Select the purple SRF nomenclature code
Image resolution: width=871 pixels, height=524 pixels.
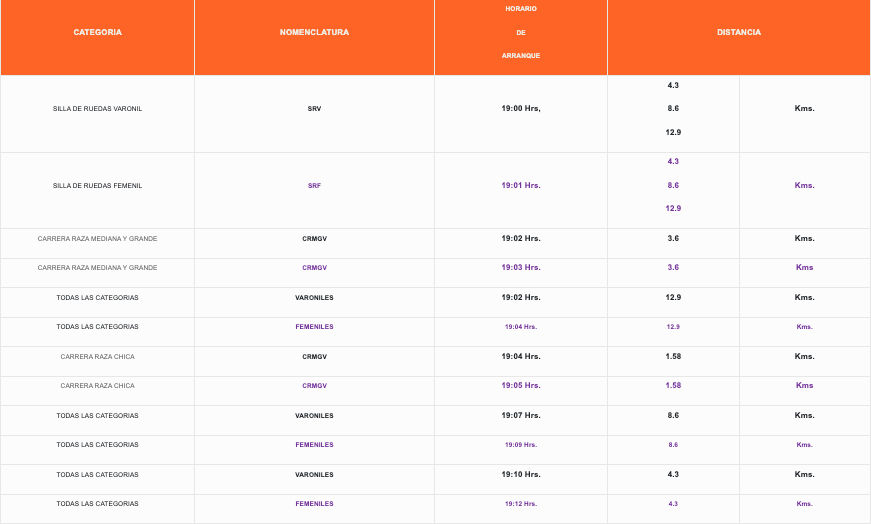314,186
